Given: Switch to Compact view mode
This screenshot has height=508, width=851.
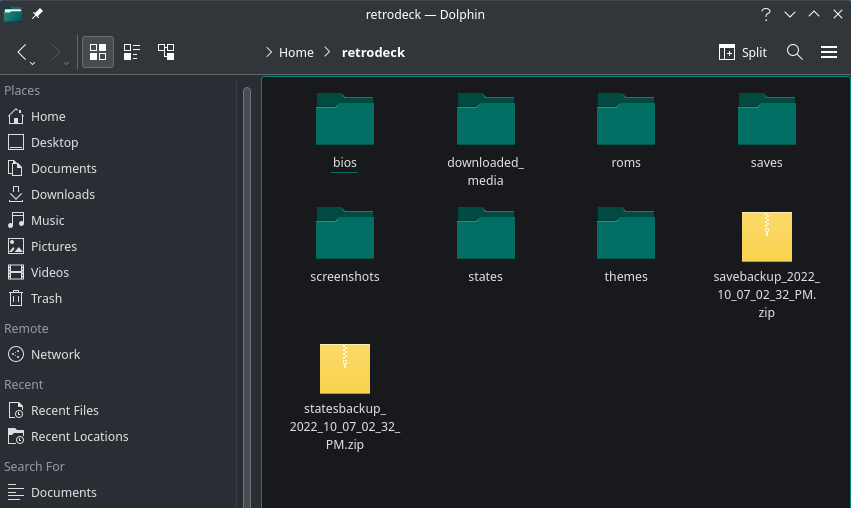Looking at the screenshot, I should tap(132, 52).
